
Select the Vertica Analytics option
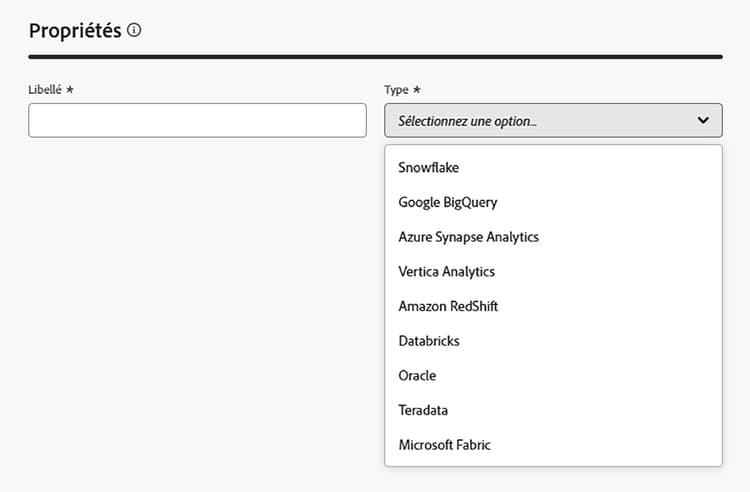click(x=446, y=271)
